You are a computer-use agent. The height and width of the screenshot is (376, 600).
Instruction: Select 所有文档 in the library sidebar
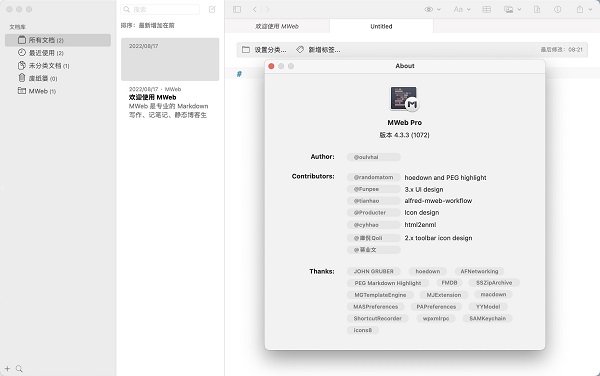coord(58,40)
